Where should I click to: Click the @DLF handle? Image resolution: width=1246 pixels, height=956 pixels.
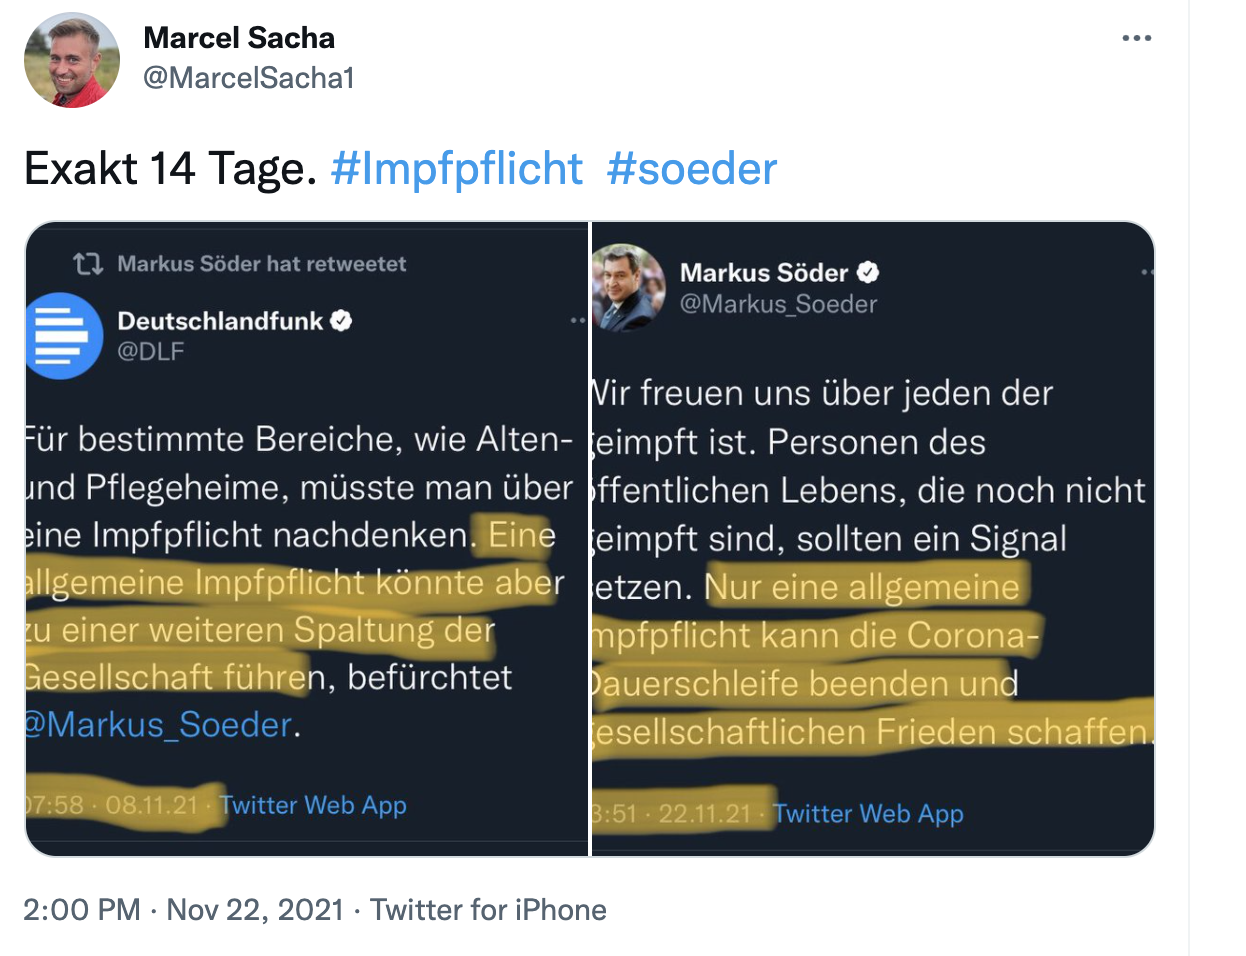click(151, 351)
